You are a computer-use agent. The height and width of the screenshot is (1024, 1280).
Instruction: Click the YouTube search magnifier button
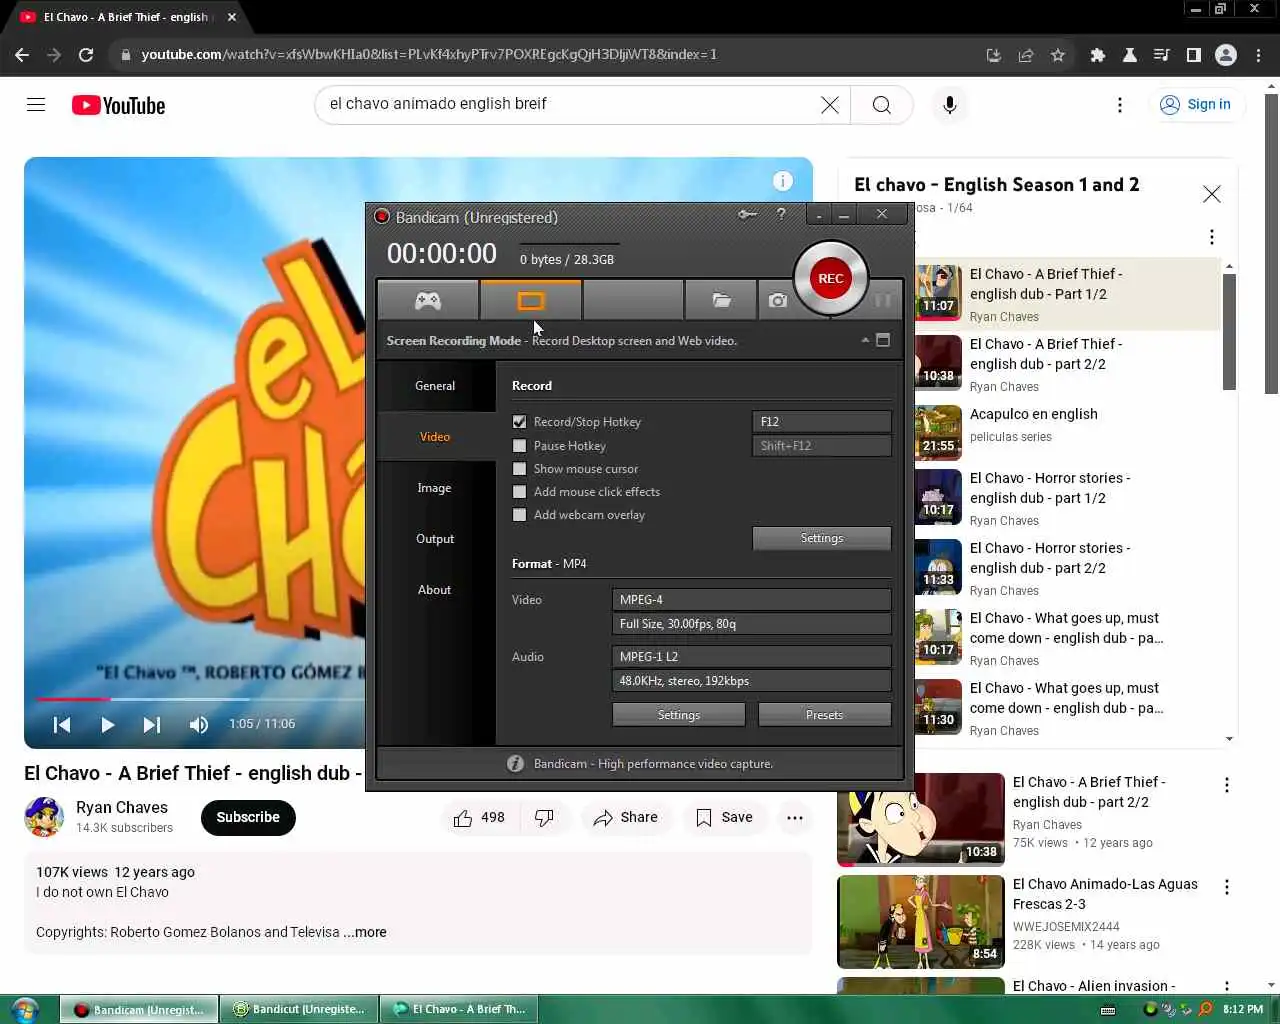[881, 104]
